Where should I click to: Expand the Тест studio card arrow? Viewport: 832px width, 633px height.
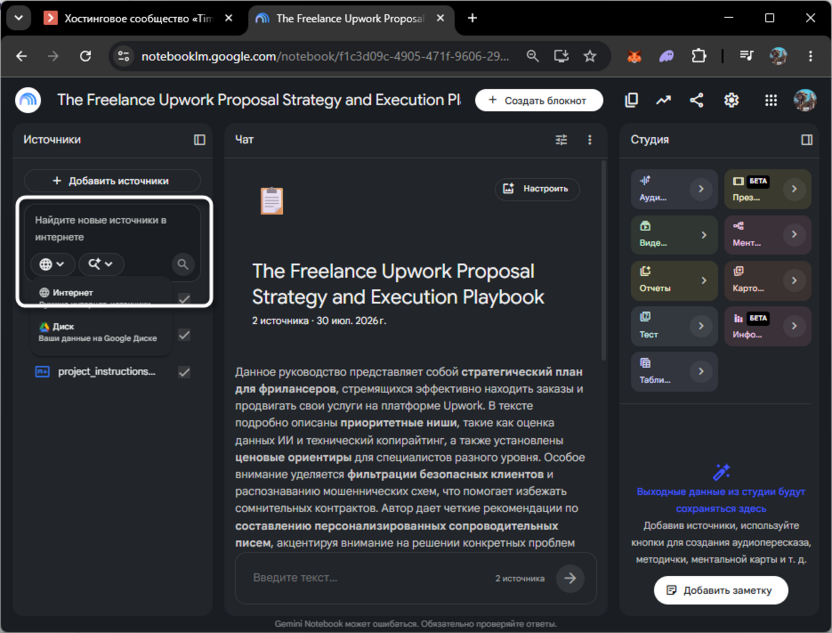tap(701, 326)
